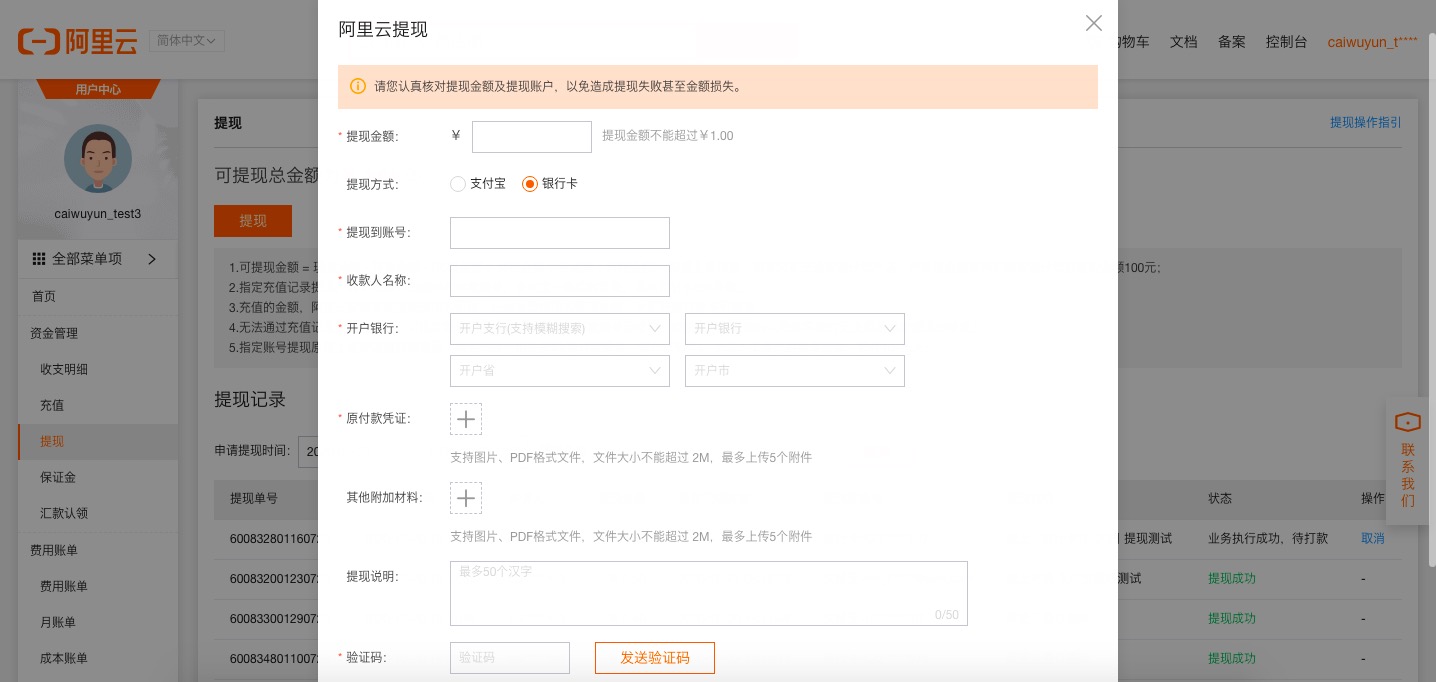Click the 收款人名称 input field
This screenshot has width=1436, height=682.
pyautogui.click(x=560, y=281)
